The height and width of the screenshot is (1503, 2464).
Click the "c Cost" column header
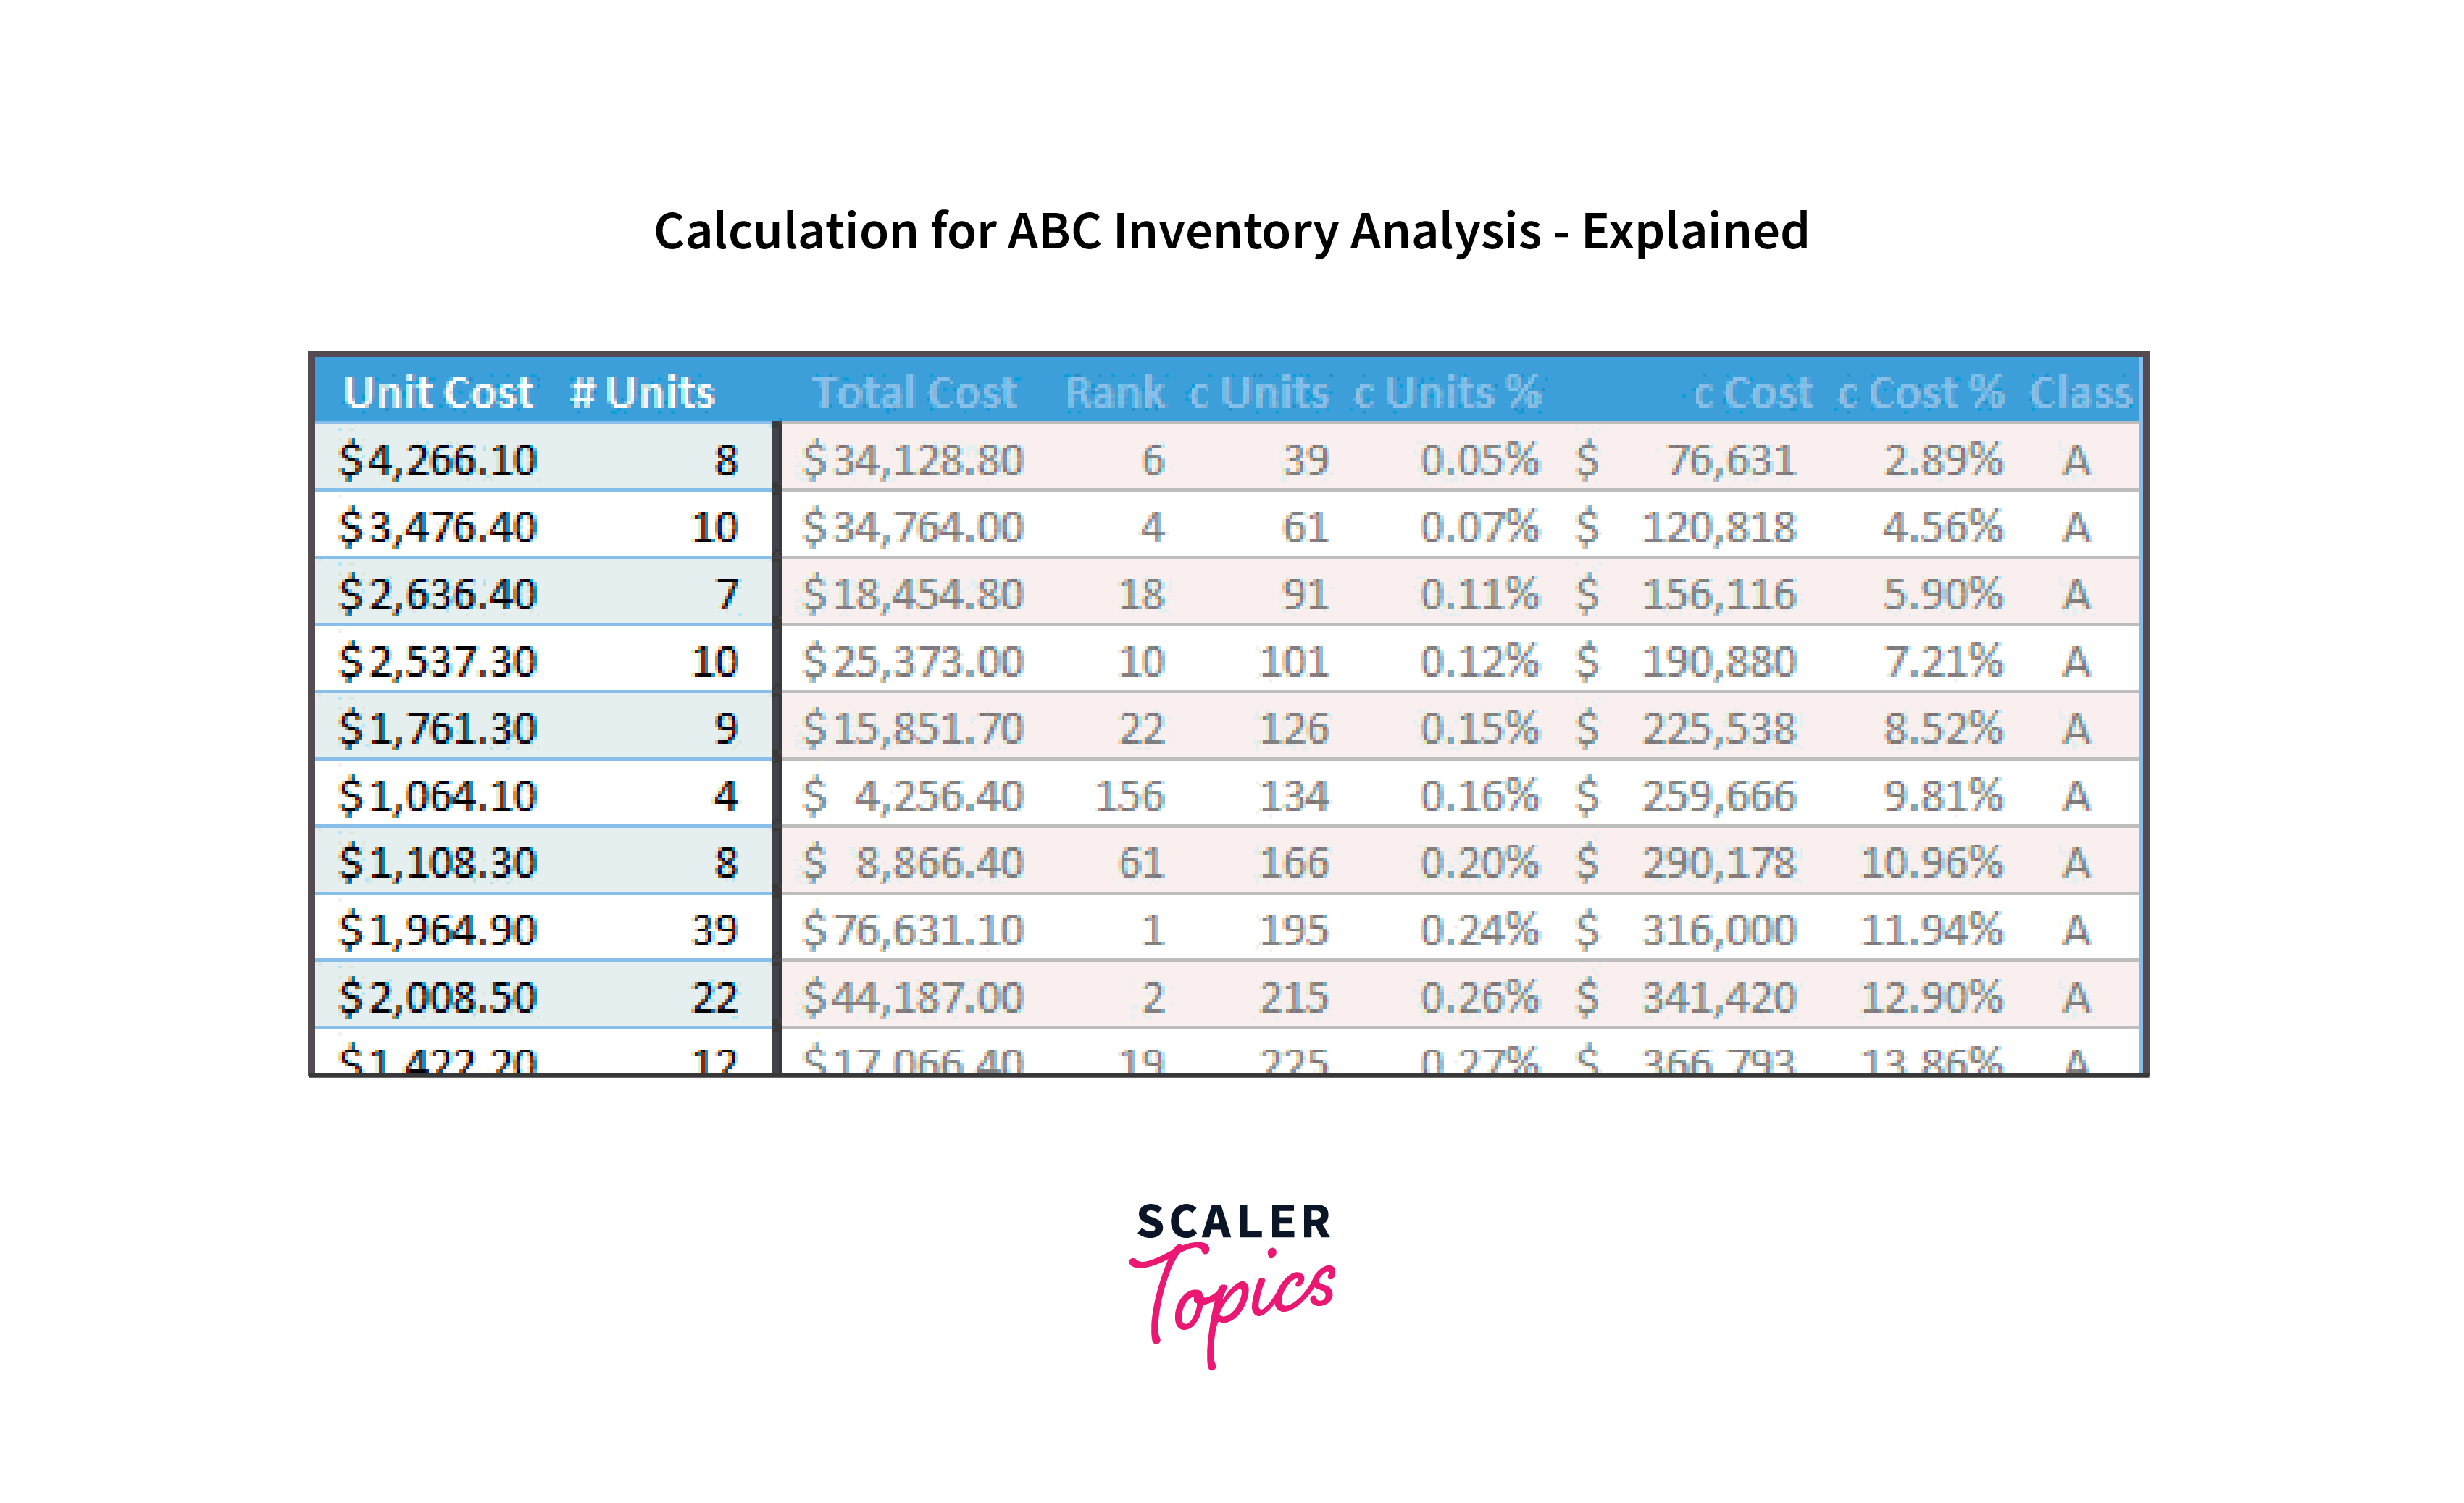click(1752, 392)
